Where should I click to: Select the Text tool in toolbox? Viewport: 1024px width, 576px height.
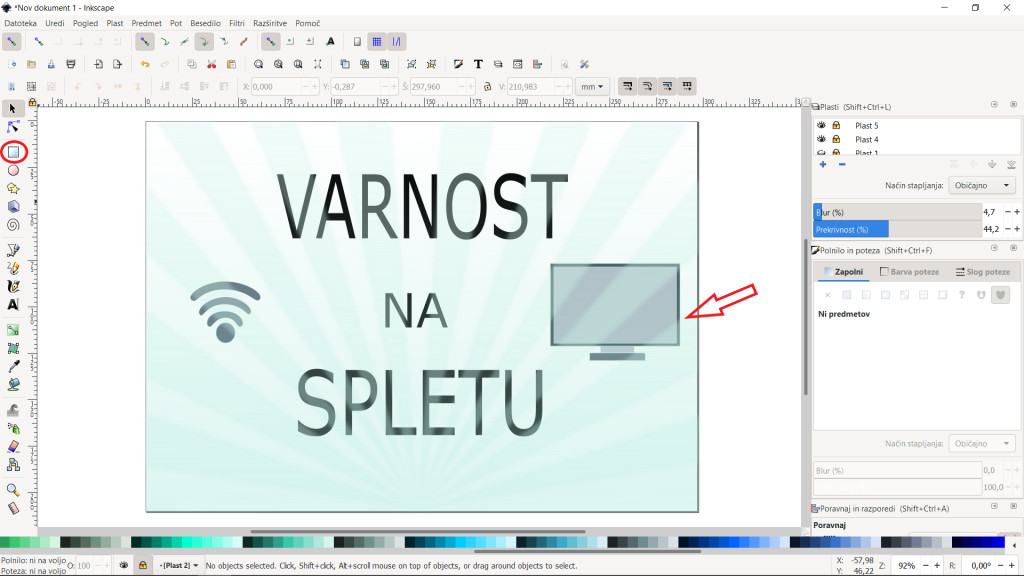pyautogui.click(x=13, y=304)
